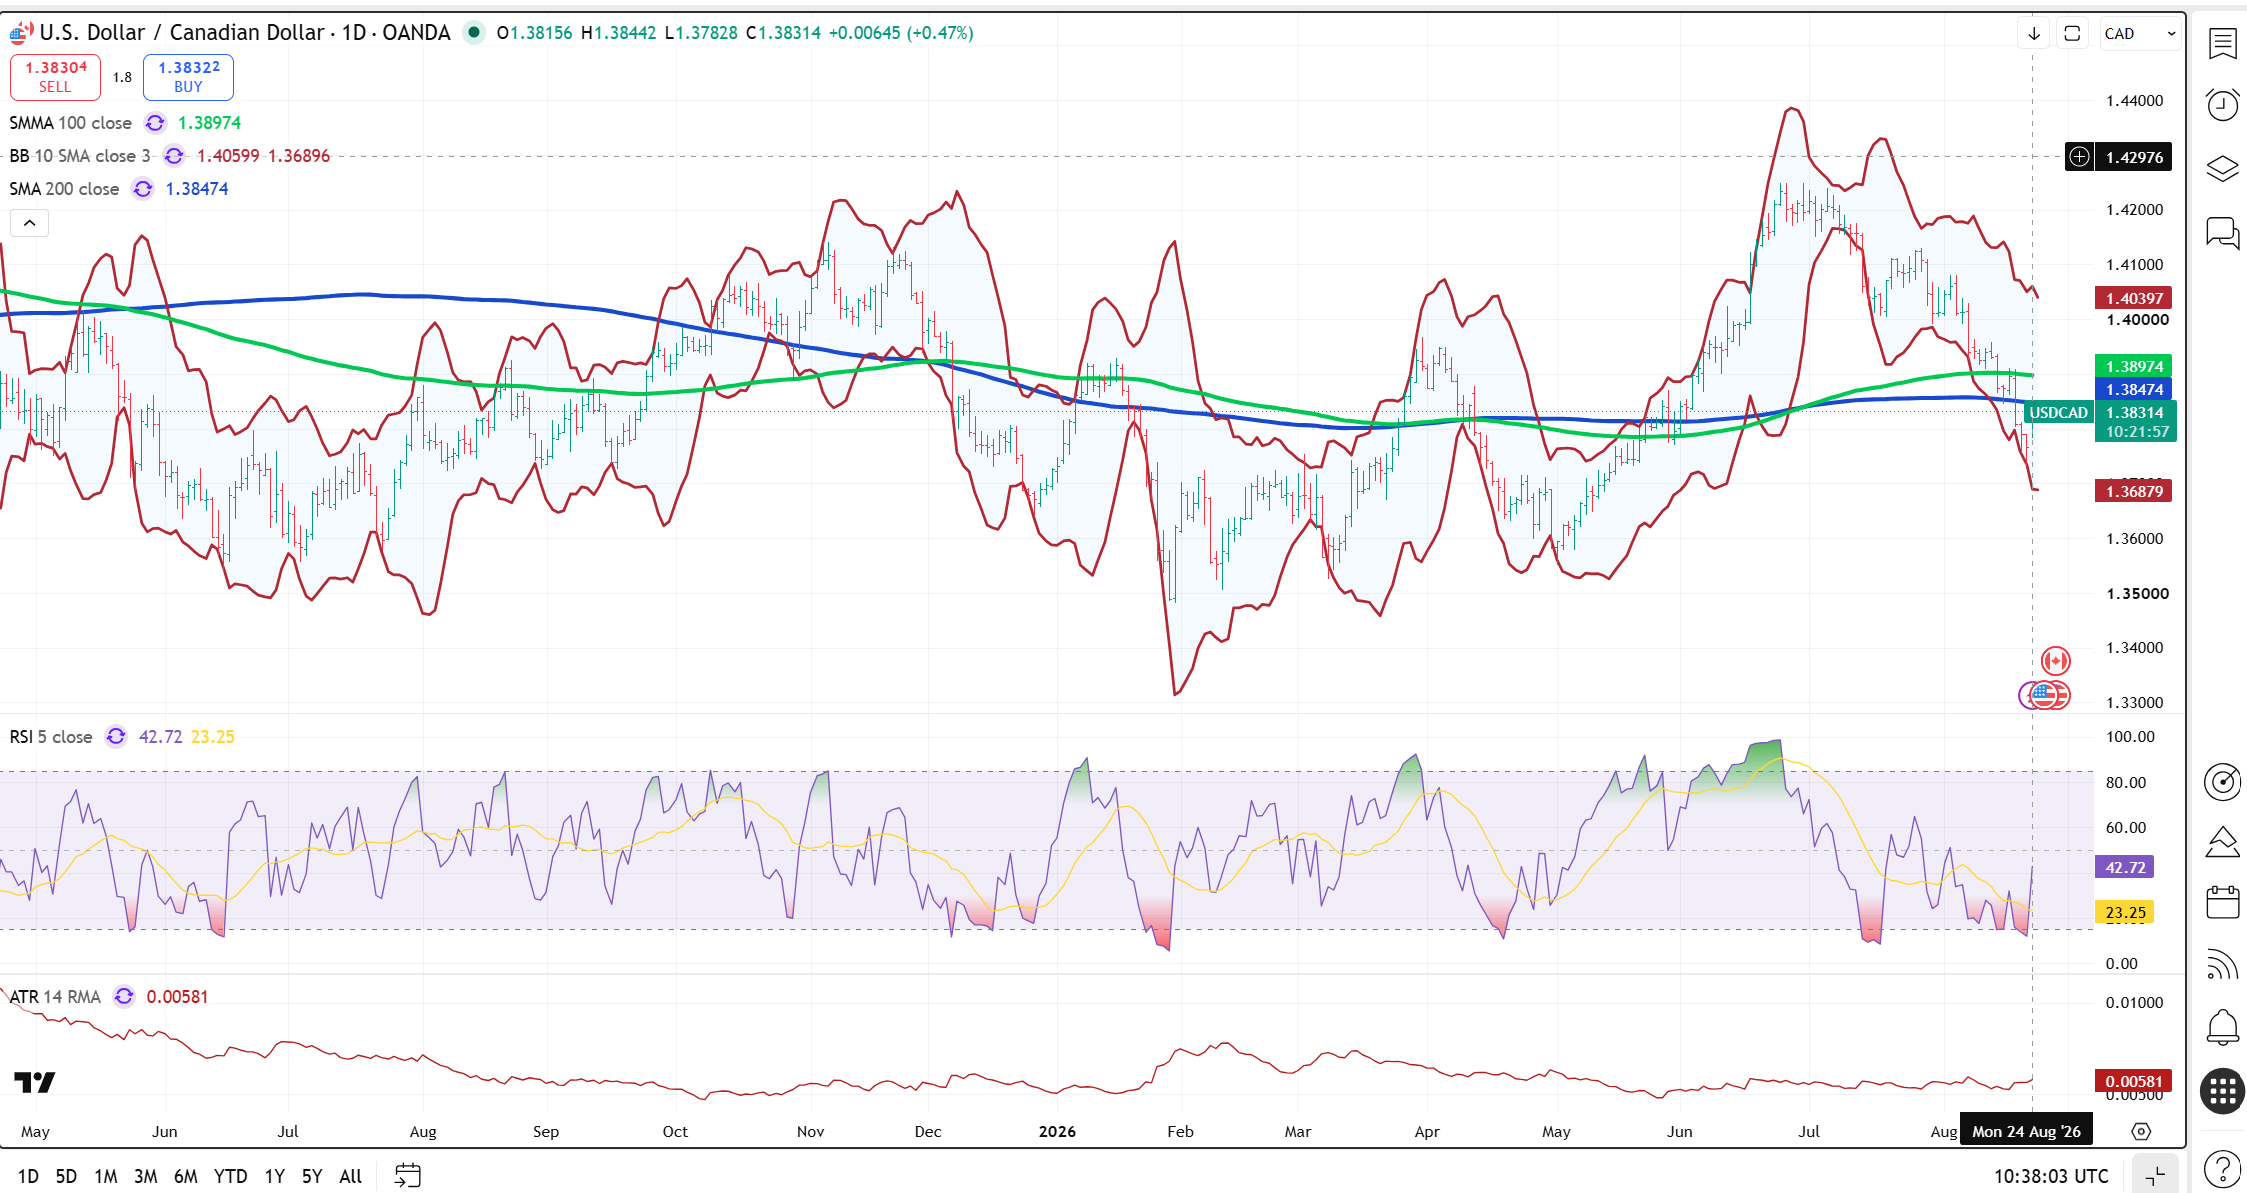Viewport: 2247px width, 1193px height.
Task: Click the BB 10 SMA close 3 label
Action: coord(80,156)
